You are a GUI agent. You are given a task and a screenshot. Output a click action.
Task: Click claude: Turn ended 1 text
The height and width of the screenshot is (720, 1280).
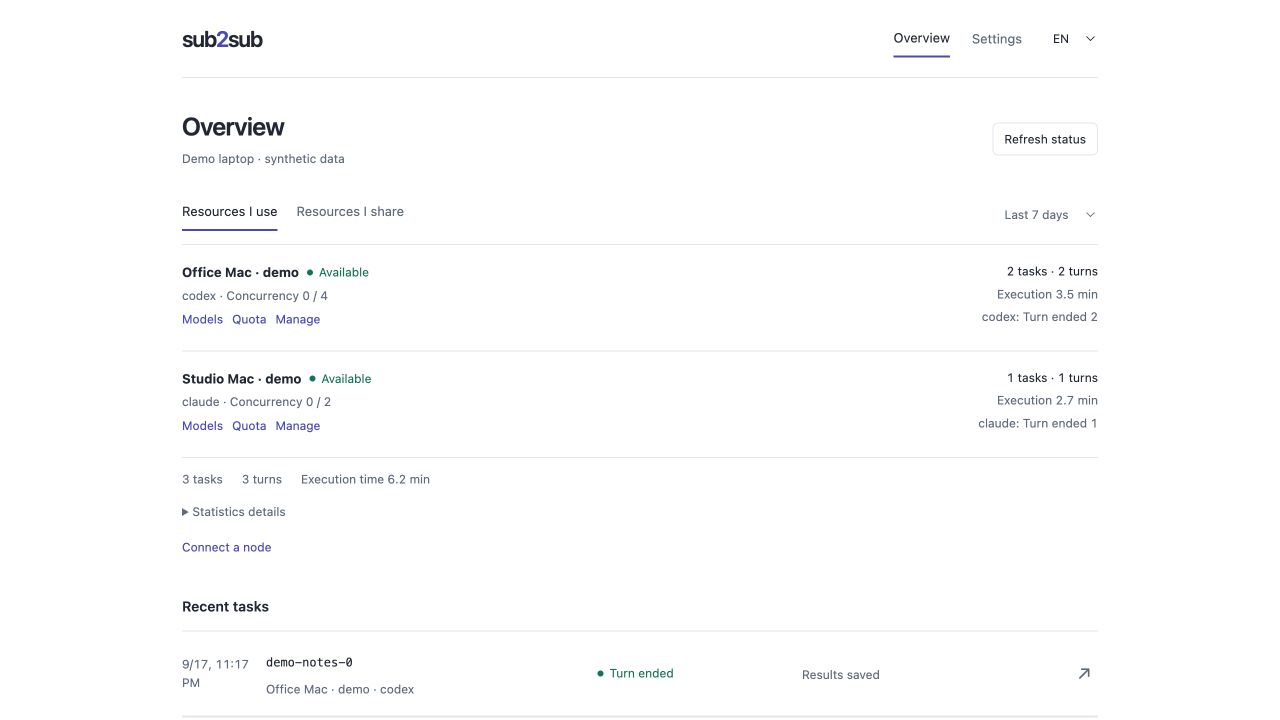coord(1038,424)
